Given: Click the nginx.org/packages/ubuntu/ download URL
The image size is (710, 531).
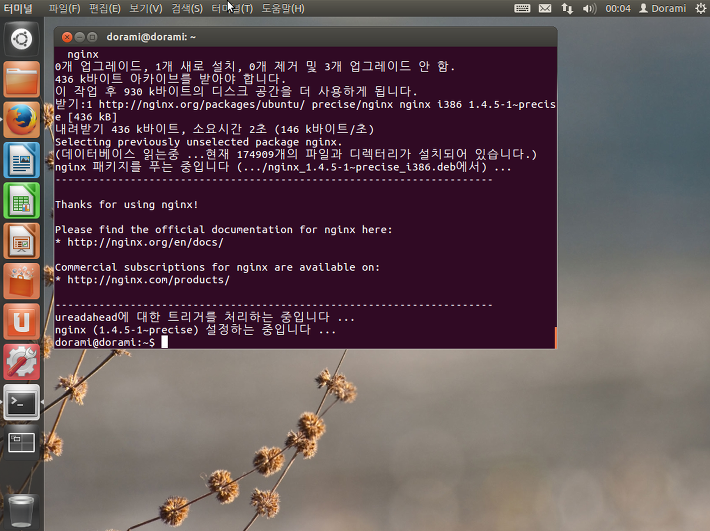Looking at the screenshot, I should 201,105.
